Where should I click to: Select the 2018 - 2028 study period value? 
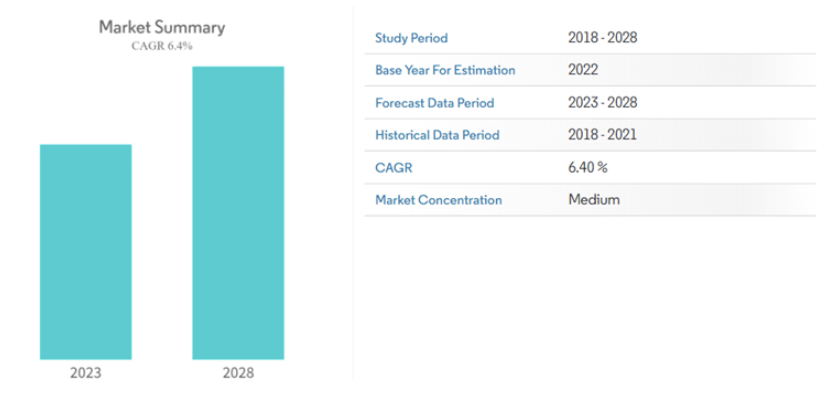[x=602, y=38]
